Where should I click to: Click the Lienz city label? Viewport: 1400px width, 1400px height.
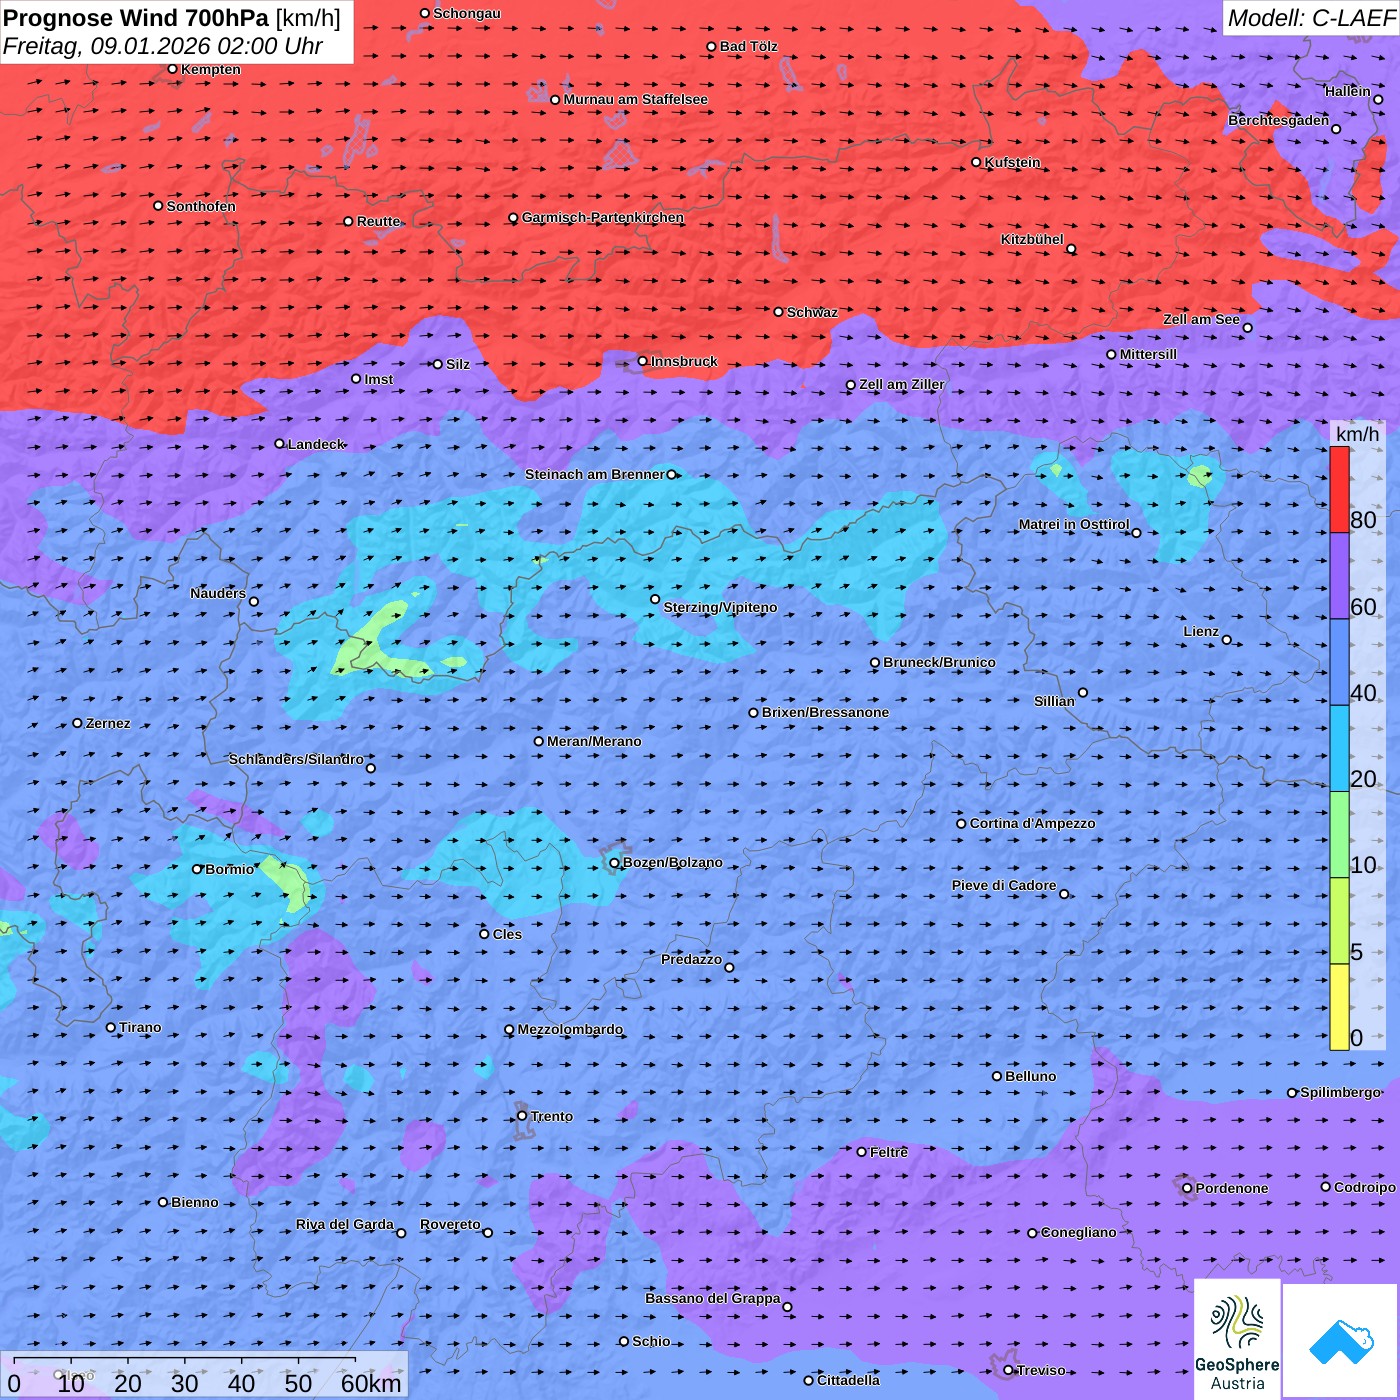(1201, 631)
